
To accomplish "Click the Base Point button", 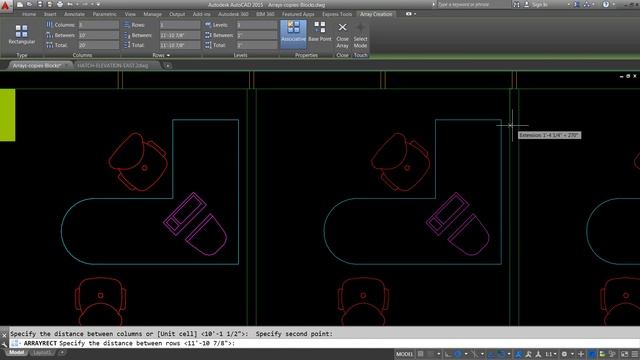I will click(320, 32).
